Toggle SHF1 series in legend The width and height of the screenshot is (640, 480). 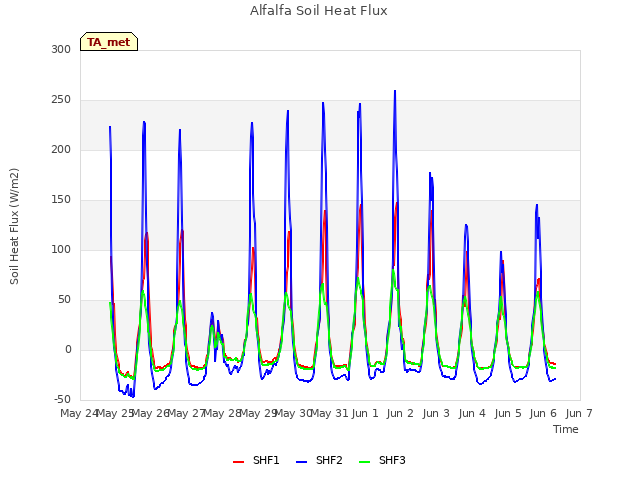[x=256, y=460]
